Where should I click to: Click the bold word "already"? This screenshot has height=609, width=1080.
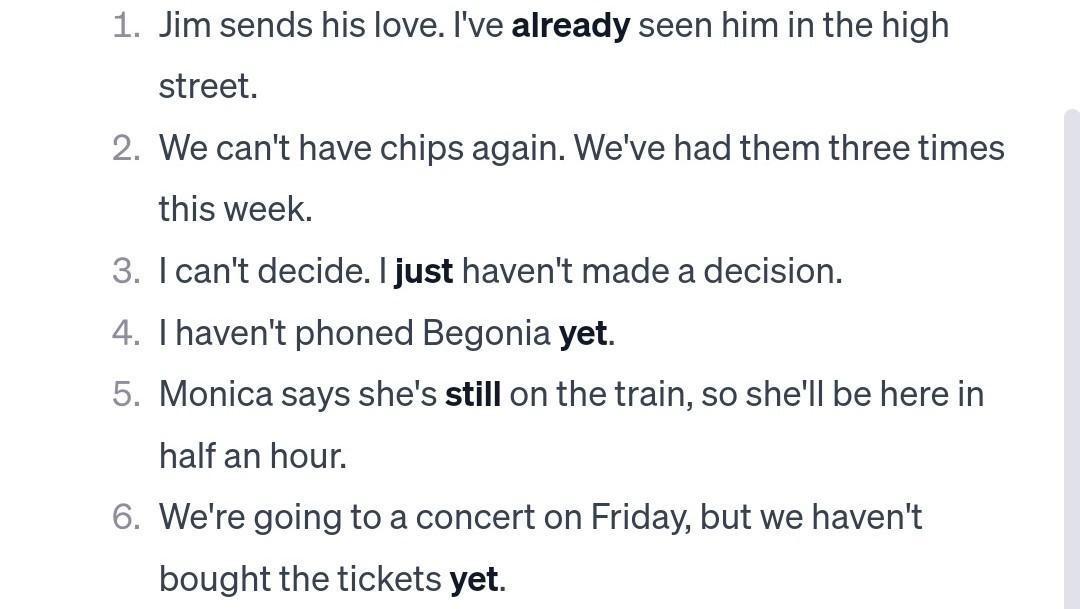570,25
